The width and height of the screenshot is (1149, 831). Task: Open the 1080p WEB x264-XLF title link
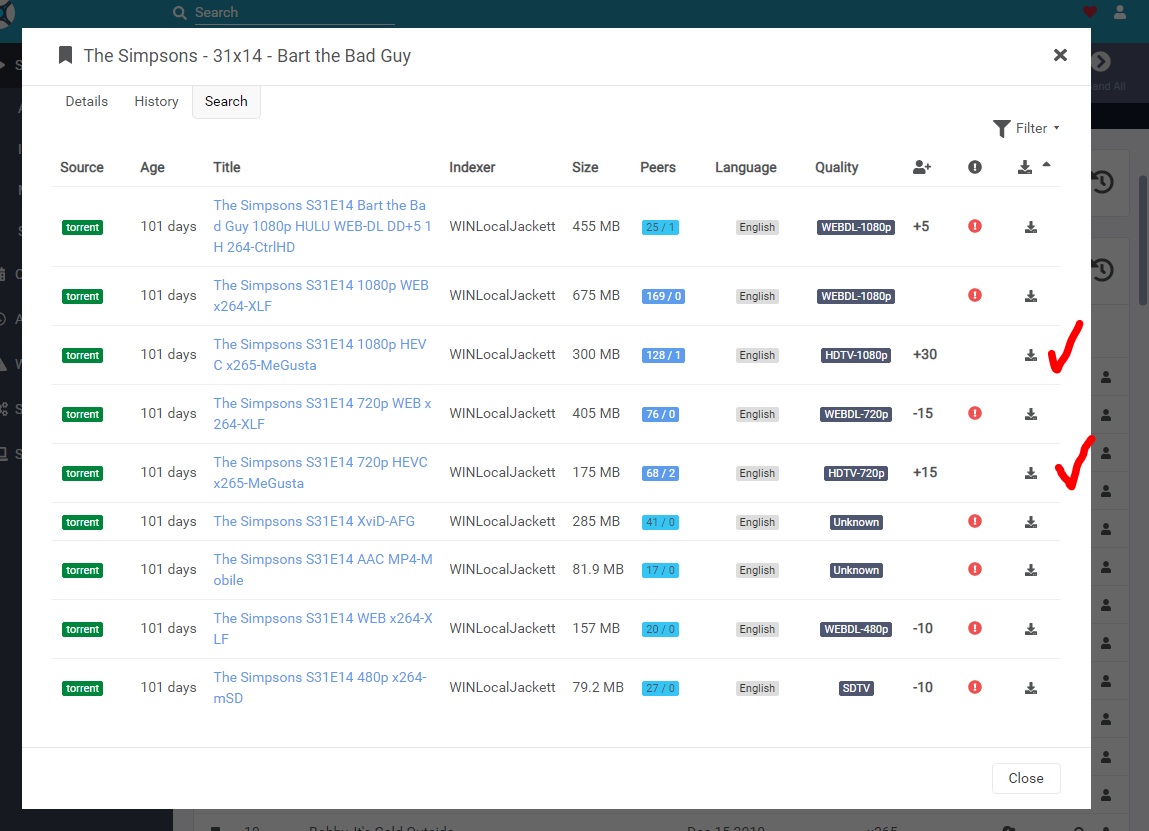(x=321, y=295)
